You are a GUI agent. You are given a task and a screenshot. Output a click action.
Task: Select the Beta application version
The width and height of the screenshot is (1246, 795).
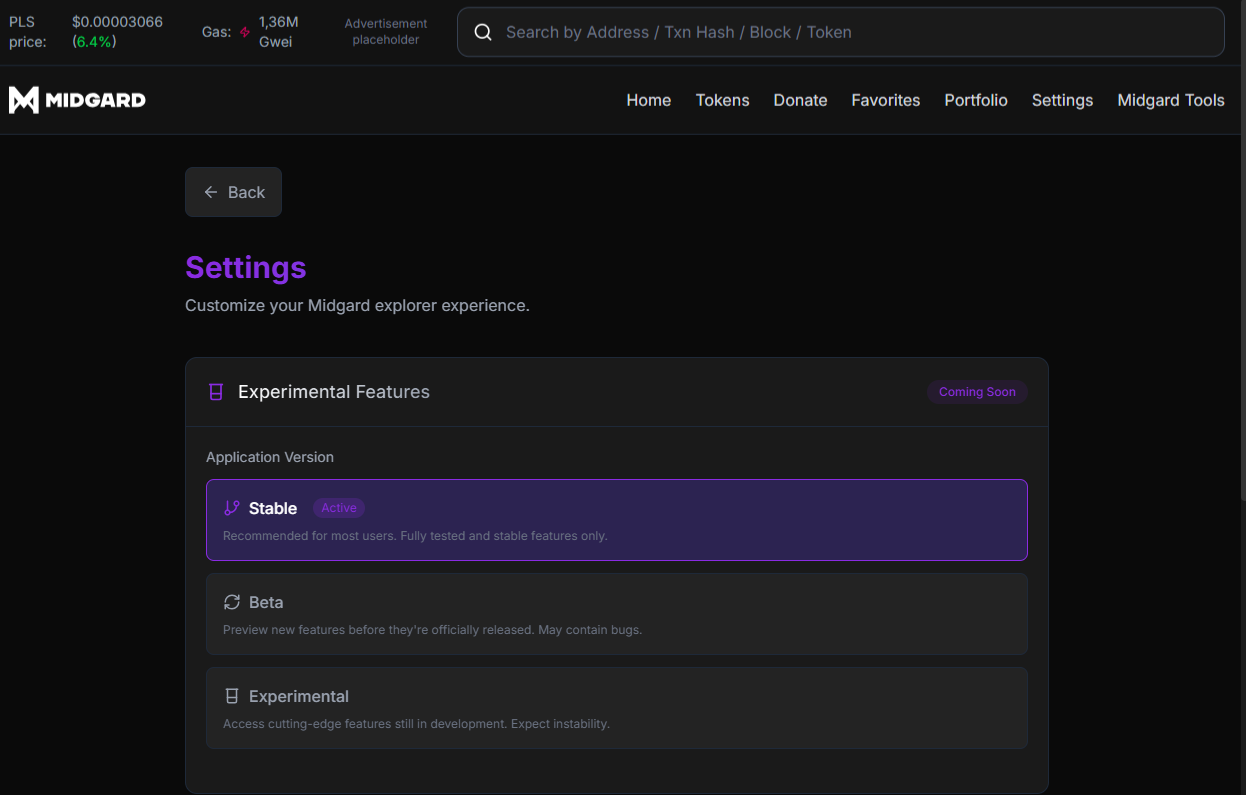pos(617,614)
